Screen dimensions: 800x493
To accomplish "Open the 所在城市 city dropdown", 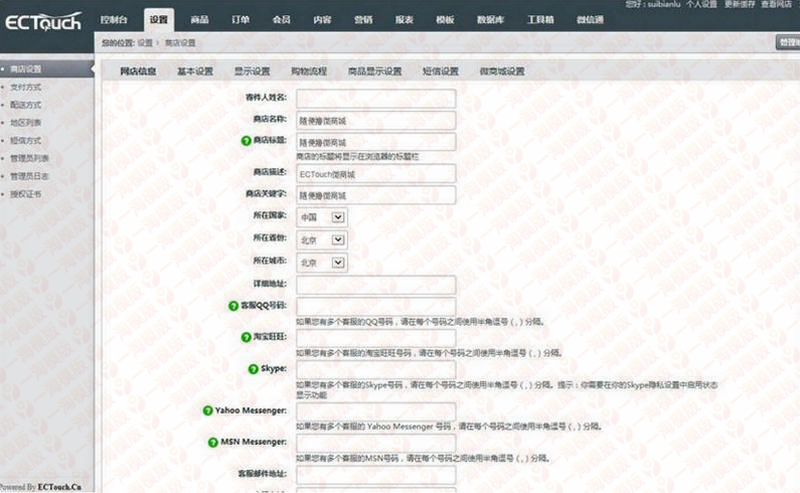I will point(322,263).
